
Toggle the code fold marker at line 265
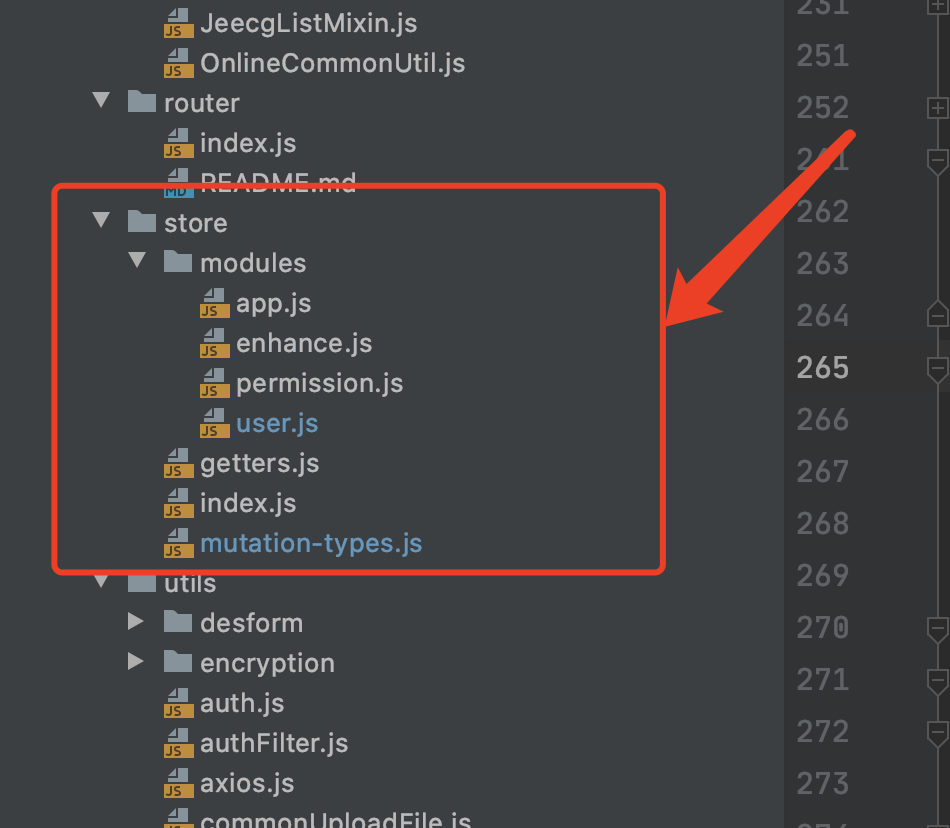pyautogui.click(x=936, y=368)
